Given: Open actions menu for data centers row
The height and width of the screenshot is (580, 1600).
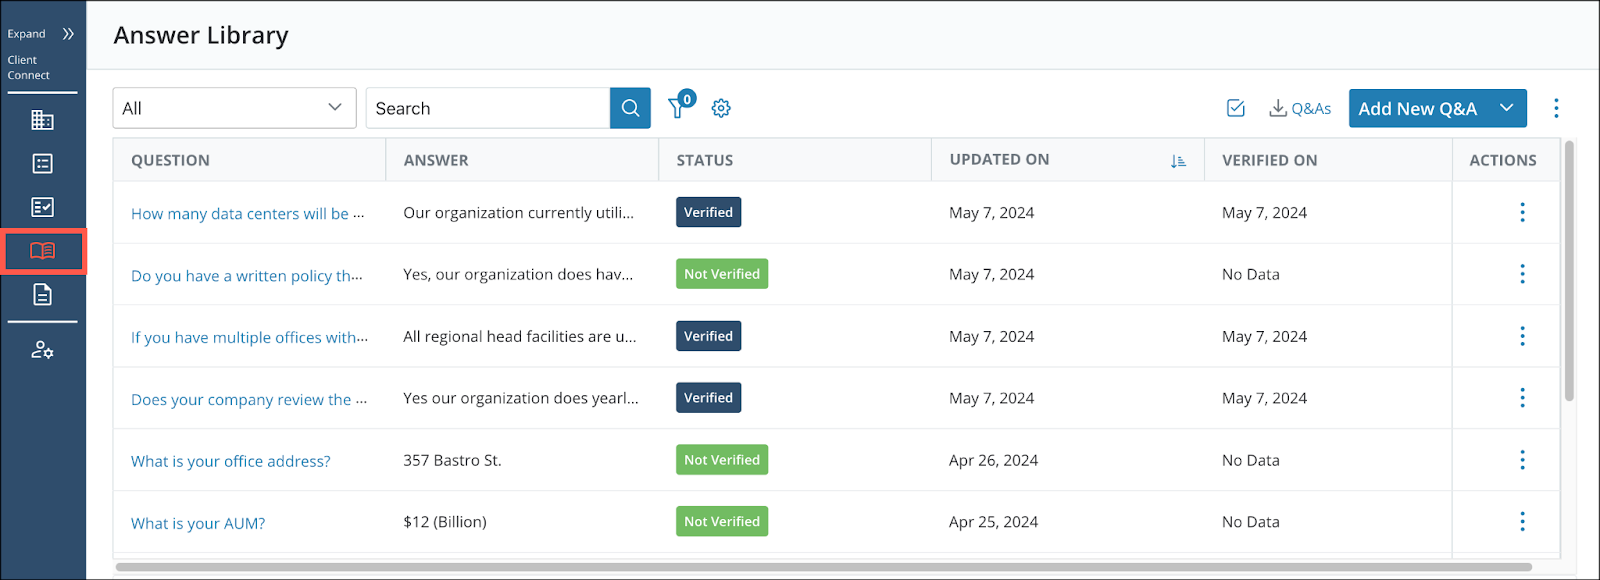Looking at the screenshot, I should pos(1522,212).
